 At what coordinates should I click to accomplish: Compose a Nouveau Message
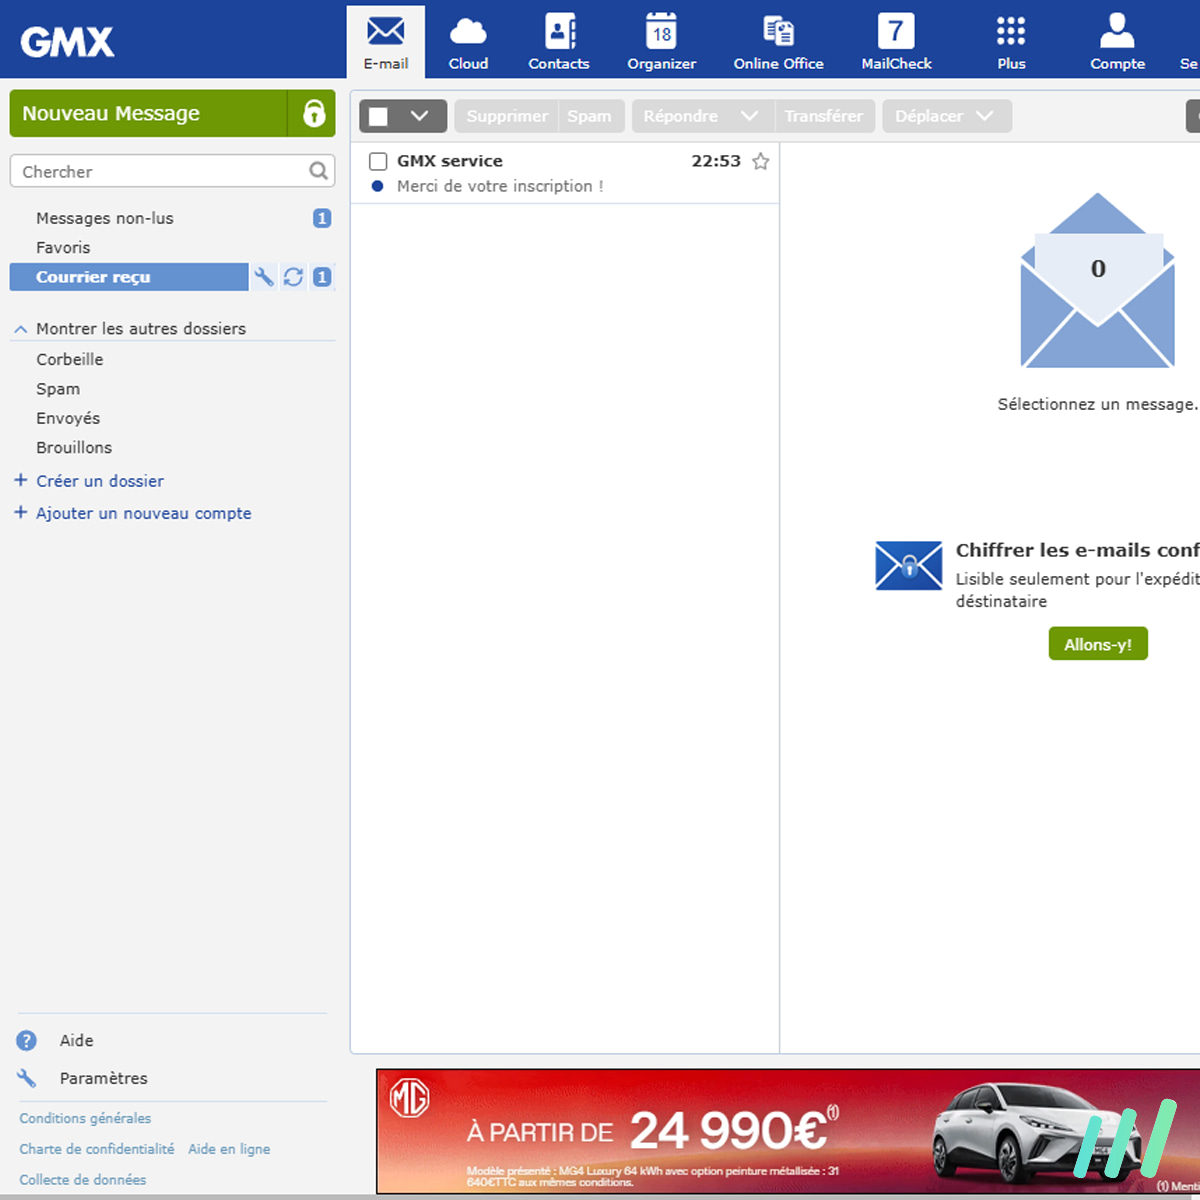click(x=148, y=113)
